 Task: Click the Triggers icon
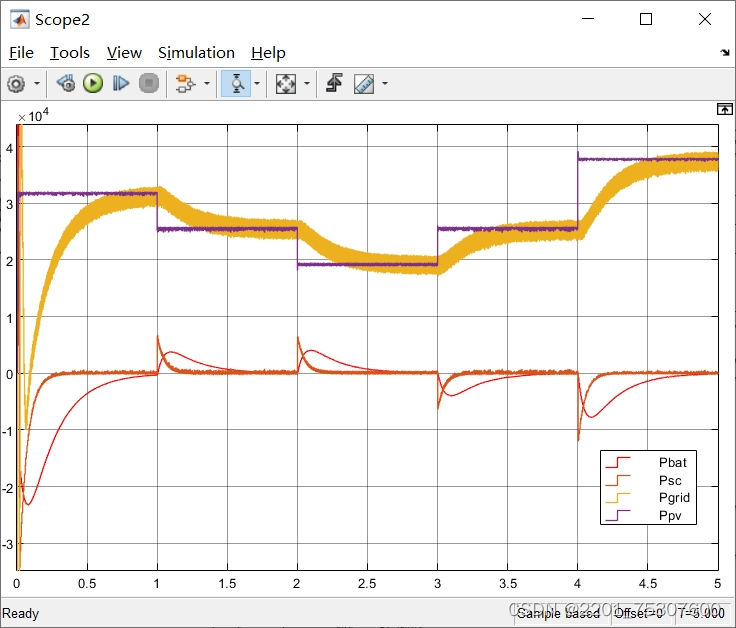[x=334, y=83]
